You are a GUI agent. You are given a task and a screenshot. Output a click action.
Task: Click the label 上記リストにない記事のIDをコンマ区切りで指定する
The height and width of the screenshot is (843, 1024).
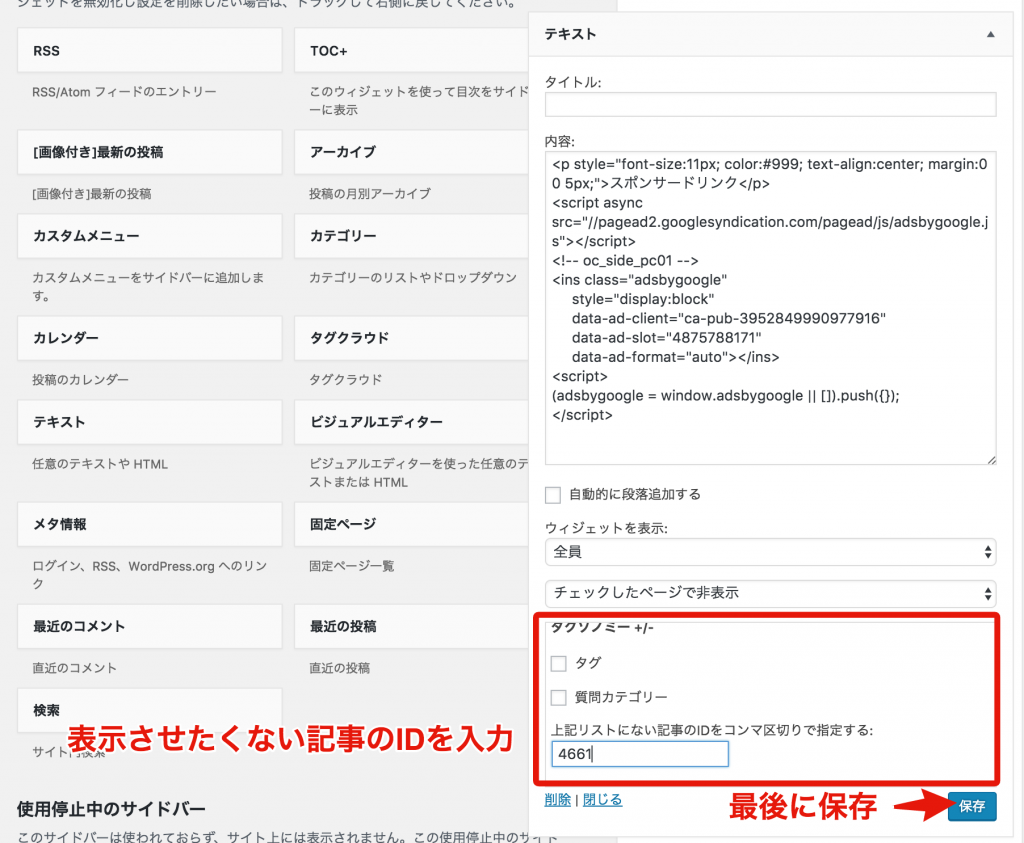click(x=712, y=730)
